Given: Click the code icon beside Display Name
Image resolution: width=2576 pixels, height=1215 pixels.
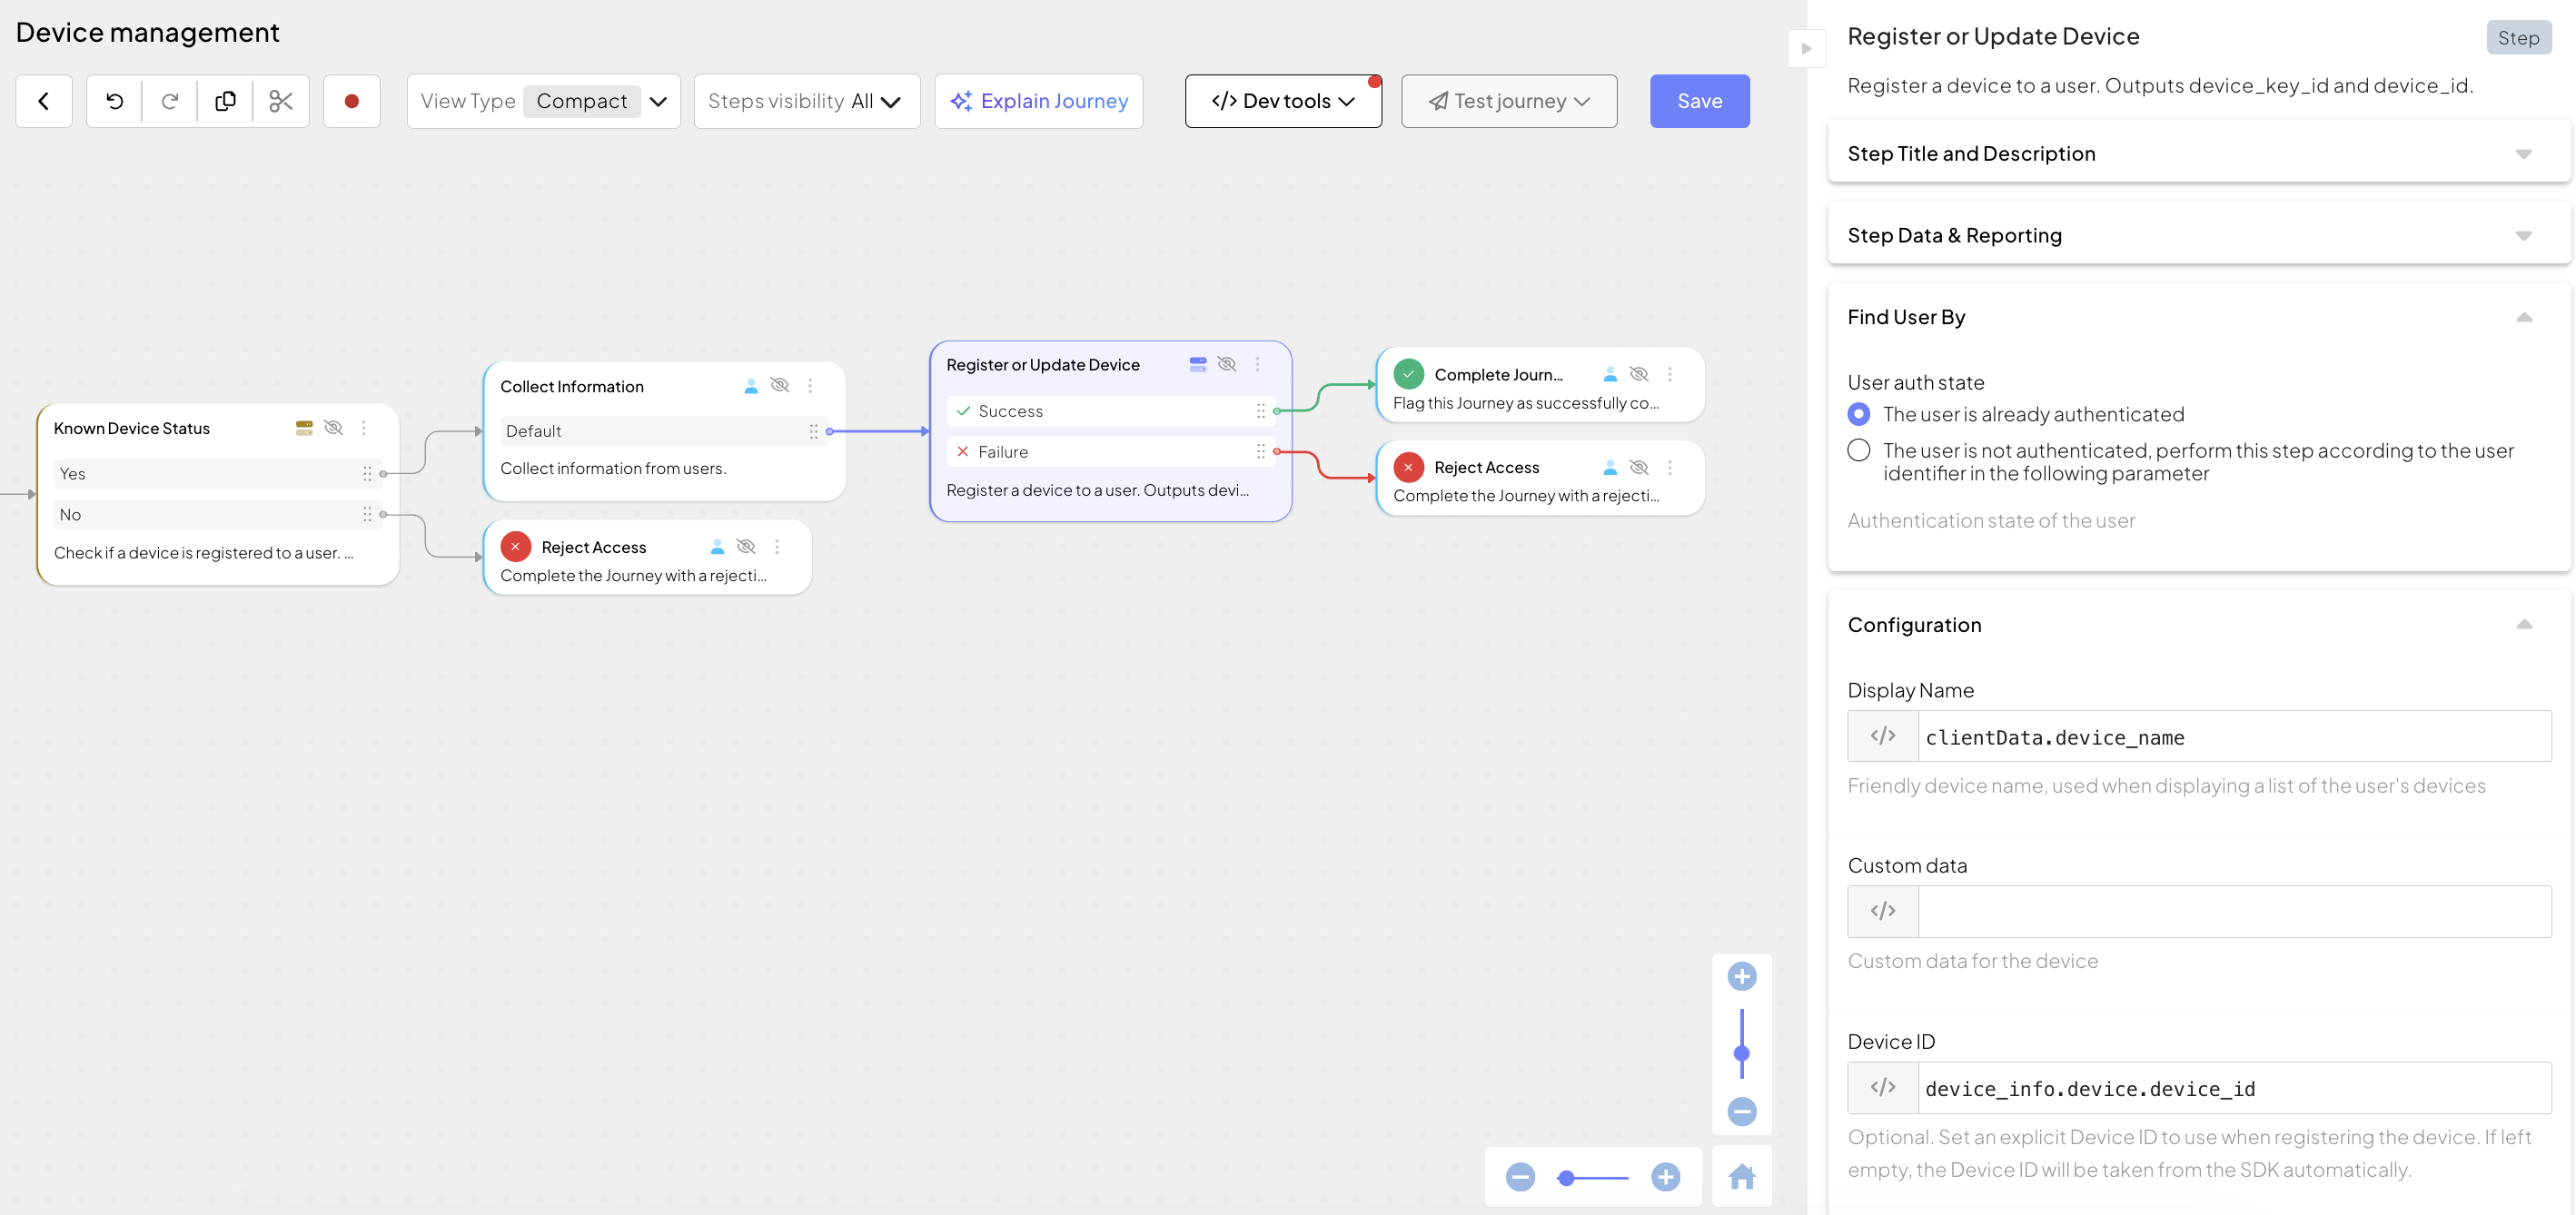Looking at the screenshot, I should pos(1883,736).
